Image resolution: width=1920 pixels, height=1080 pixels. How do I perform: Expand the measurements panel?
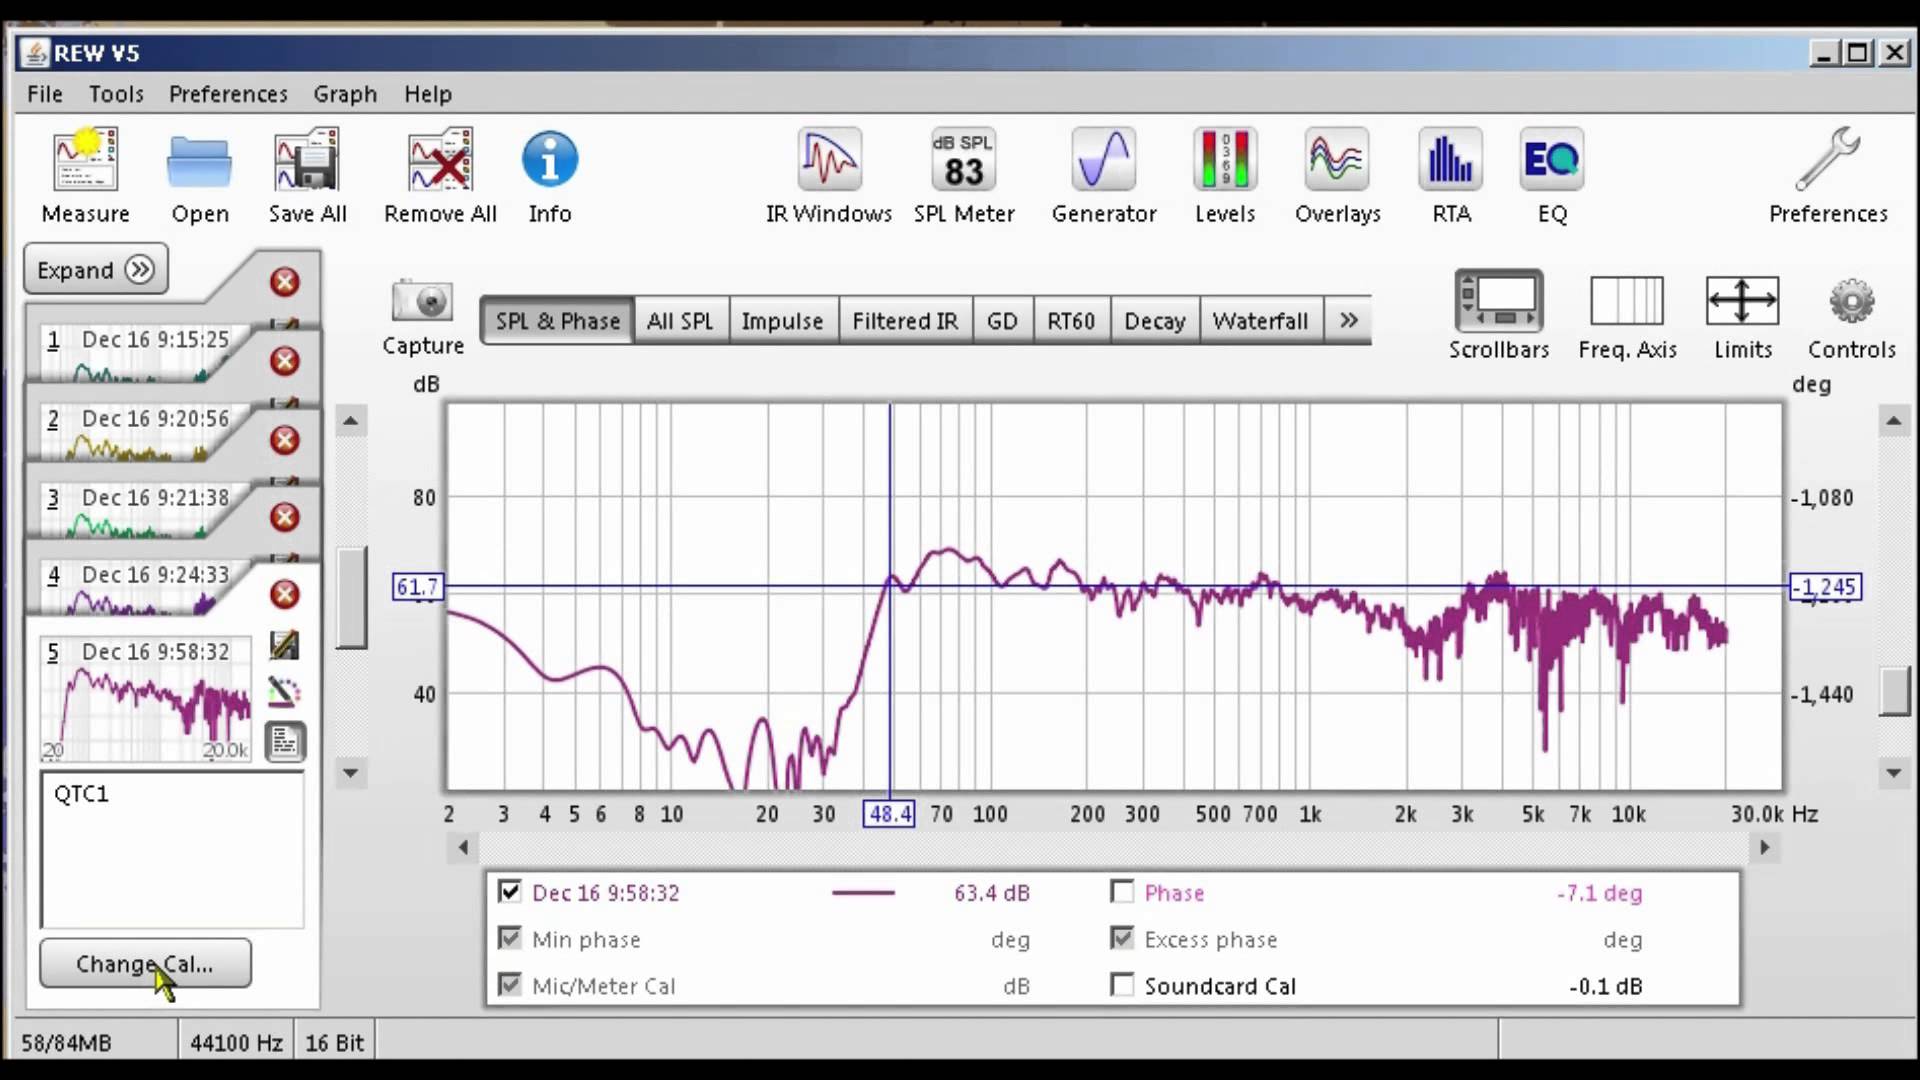[x=95, y=270]
